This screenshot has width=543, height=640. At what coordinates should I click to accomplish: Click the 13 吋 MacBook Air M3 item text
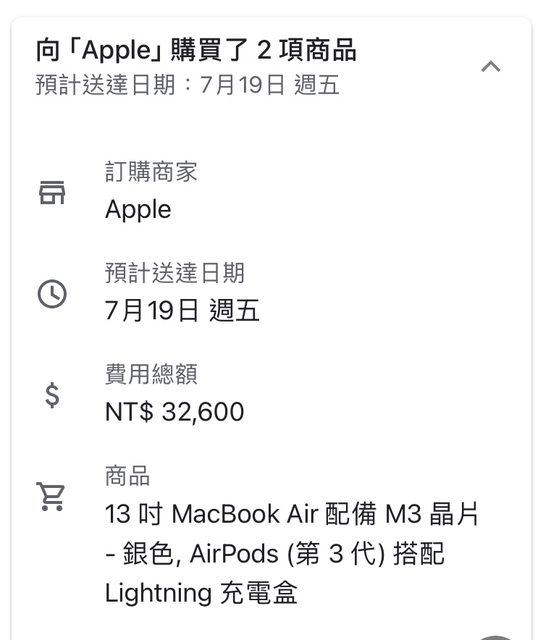click(x=292, y=514)
